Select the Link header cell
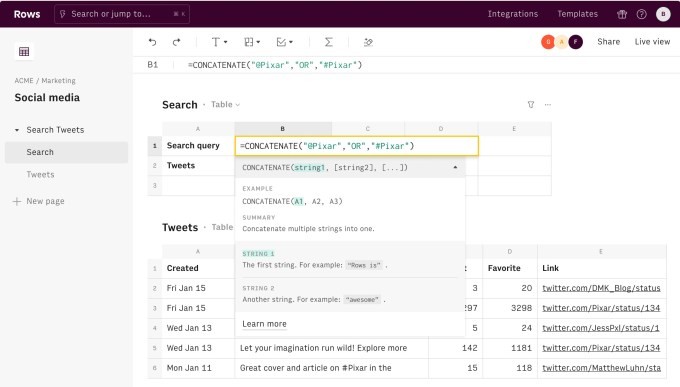Screen dimensions: 680x387 pyautogui.click(x=602, y=268)
